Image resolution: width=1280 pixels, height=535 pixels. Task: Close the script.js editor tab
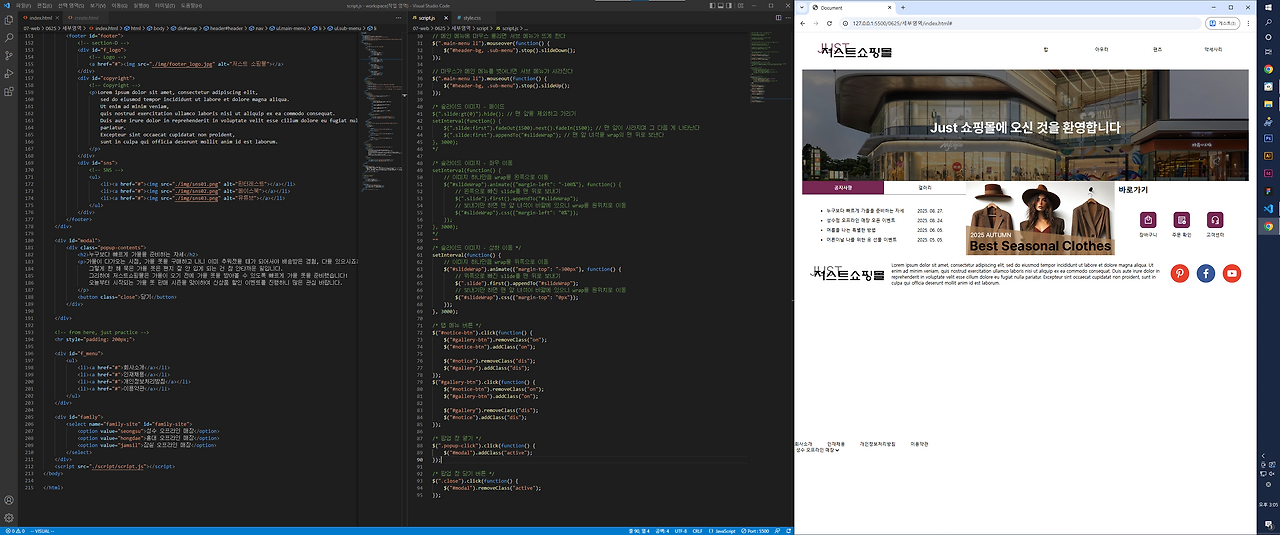coord(446,18)
